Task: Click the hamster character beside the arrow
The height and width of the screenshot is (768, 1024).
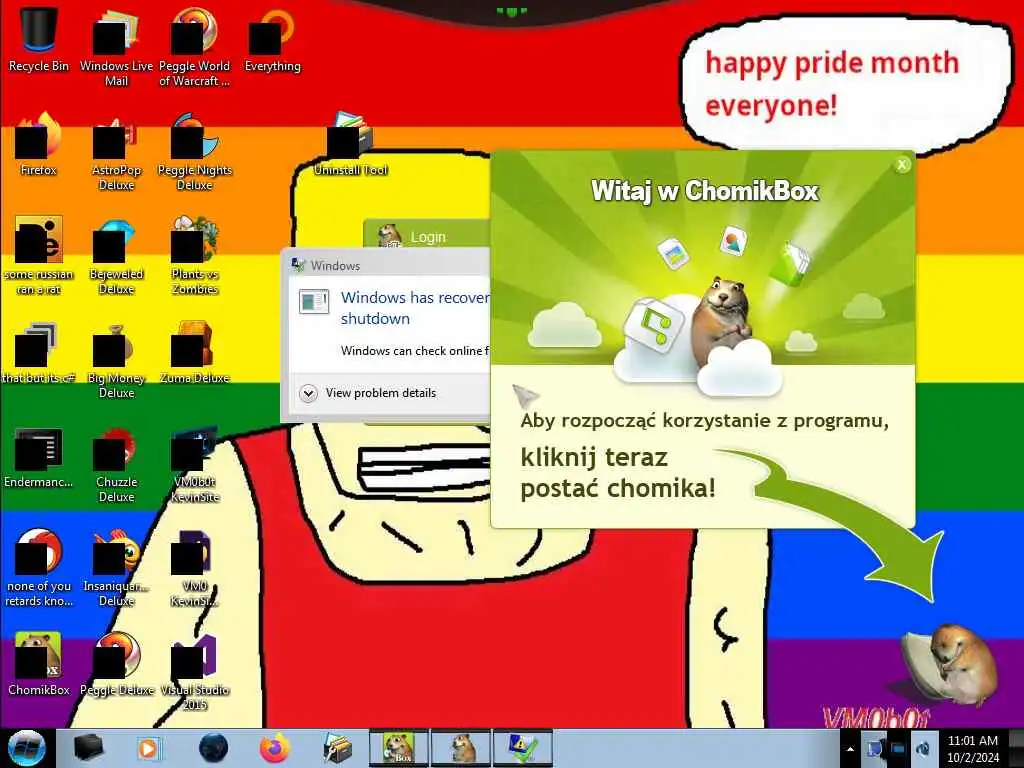Action: click(951, 665)
